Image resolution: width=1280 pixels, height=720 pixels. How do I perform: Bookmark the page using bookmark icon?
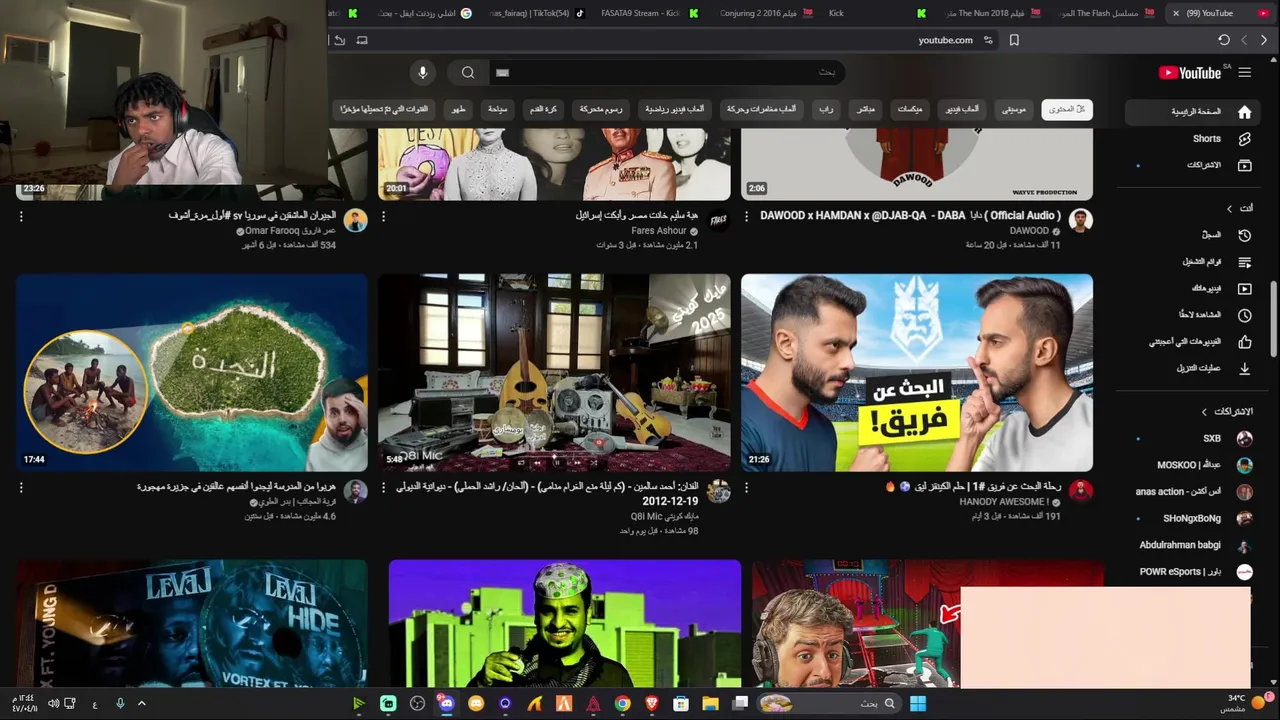coord(1014,40)
